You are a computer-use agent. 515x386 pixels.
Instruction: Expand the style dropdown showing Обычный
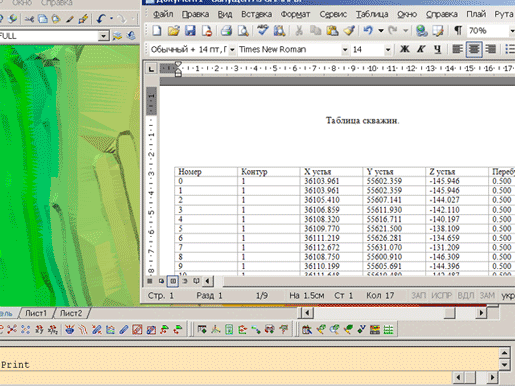coord(232,50)
